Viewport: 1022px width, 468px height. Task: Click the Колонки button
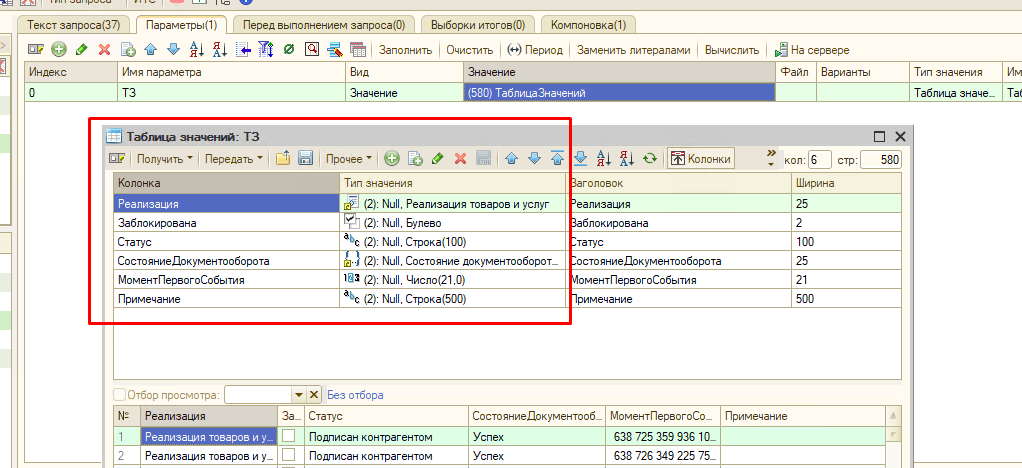701,158
